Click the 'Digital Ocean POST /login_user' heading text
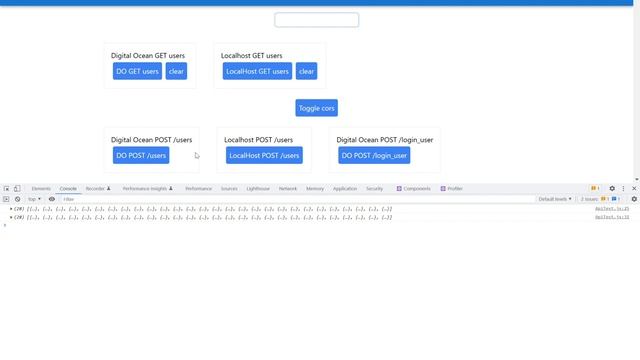The width and height of the screenshot is (640, 360). click(x=384, y=140)
